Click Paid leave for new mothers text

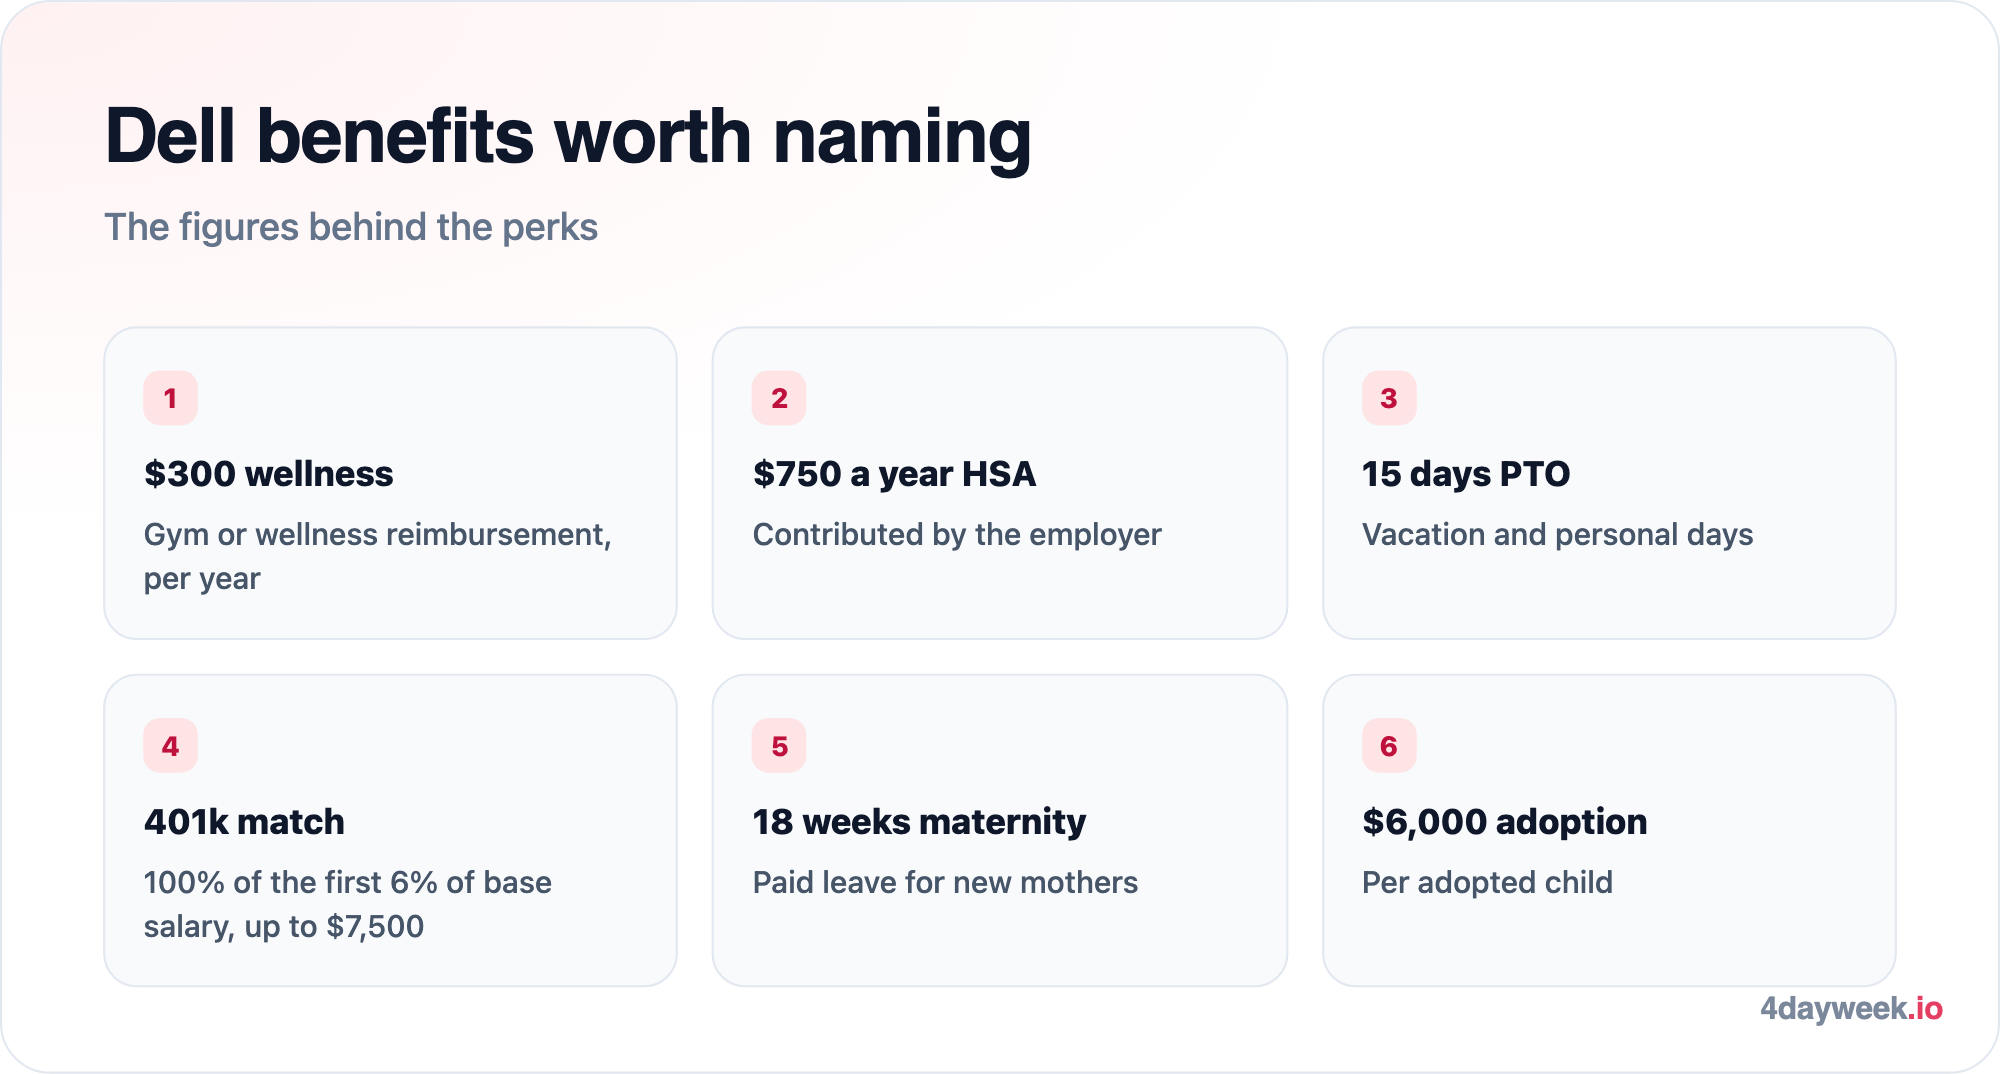point(945,883)
